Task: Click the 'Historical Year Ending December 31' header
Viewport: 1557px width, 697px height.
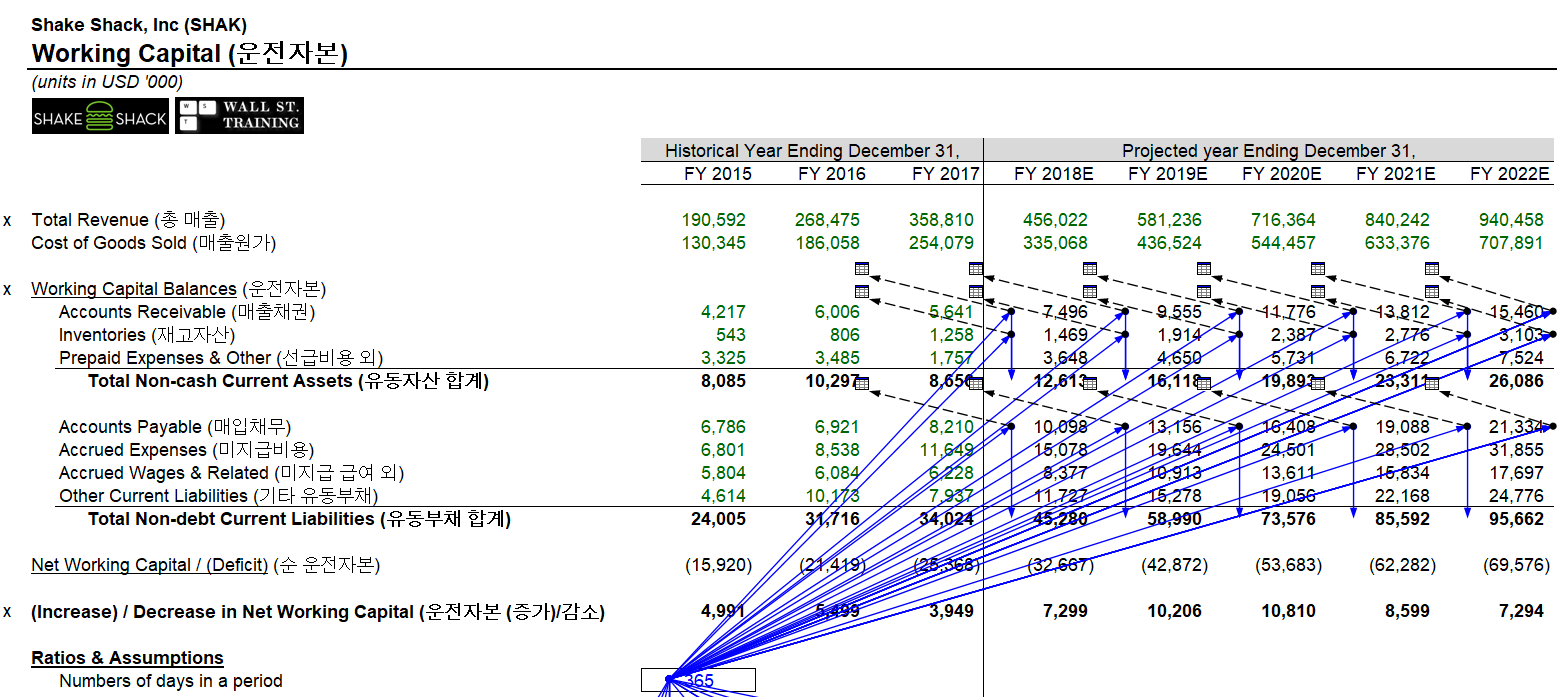Action: pyautogui.click(x=812, y=151)
